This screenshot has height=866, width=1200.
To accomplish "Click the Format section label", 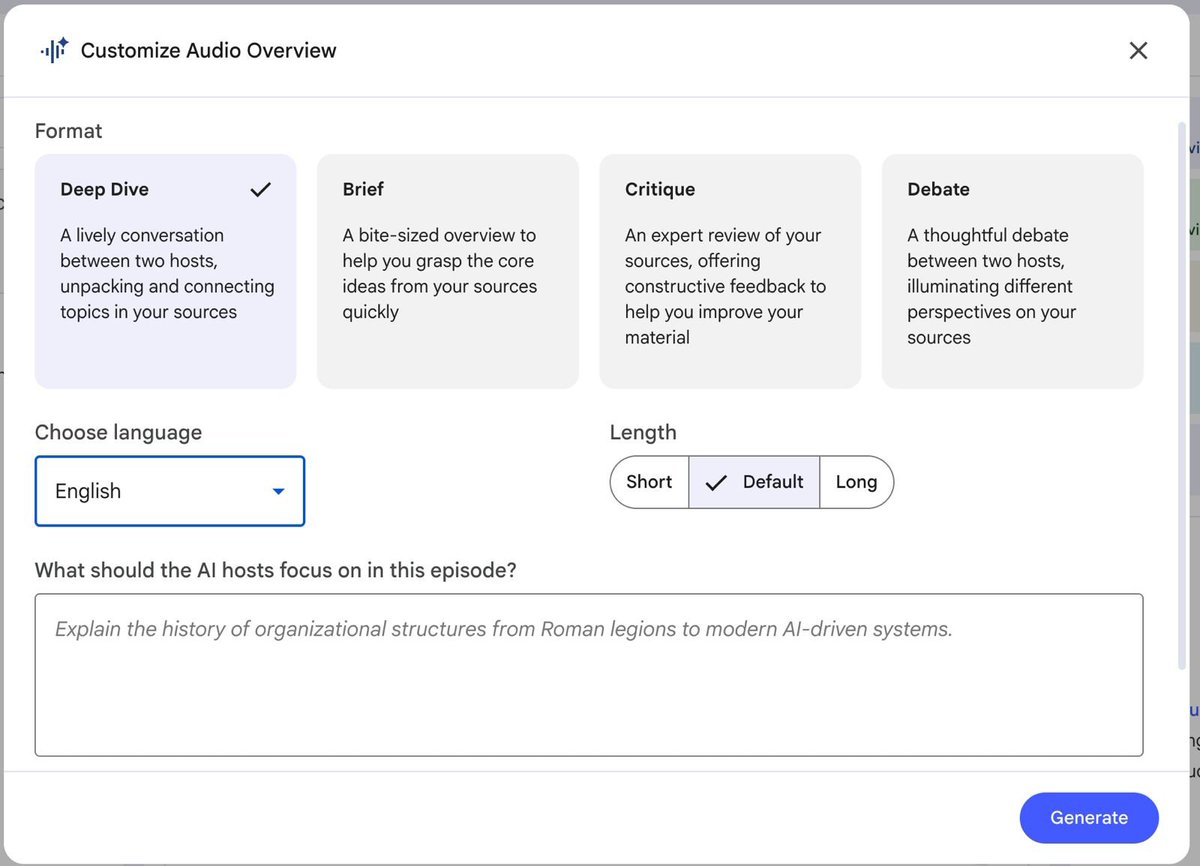I will (69, 131).
